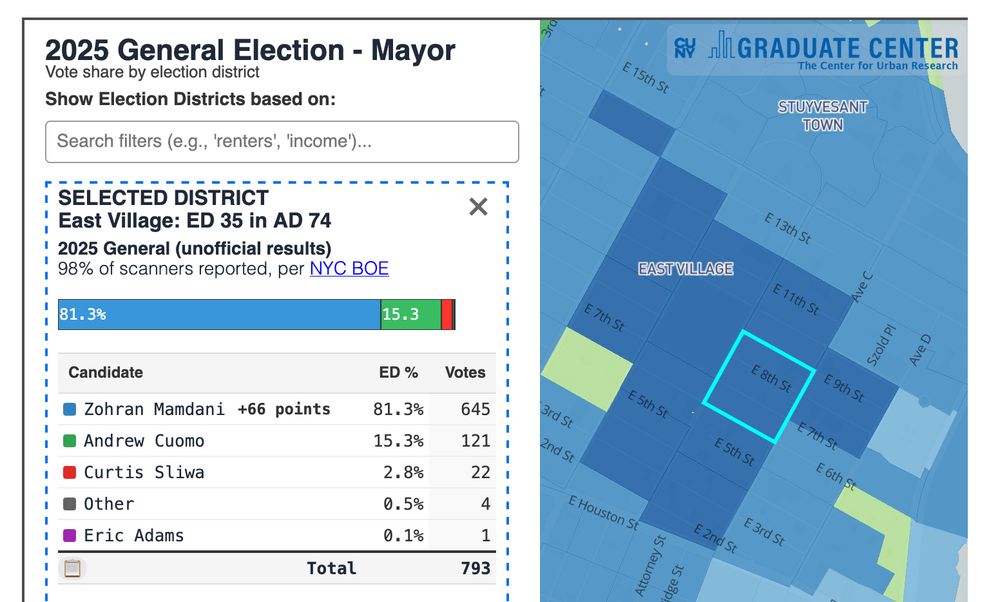Open the NYC BOE link
1000x602 pixels.
(349, 268)
